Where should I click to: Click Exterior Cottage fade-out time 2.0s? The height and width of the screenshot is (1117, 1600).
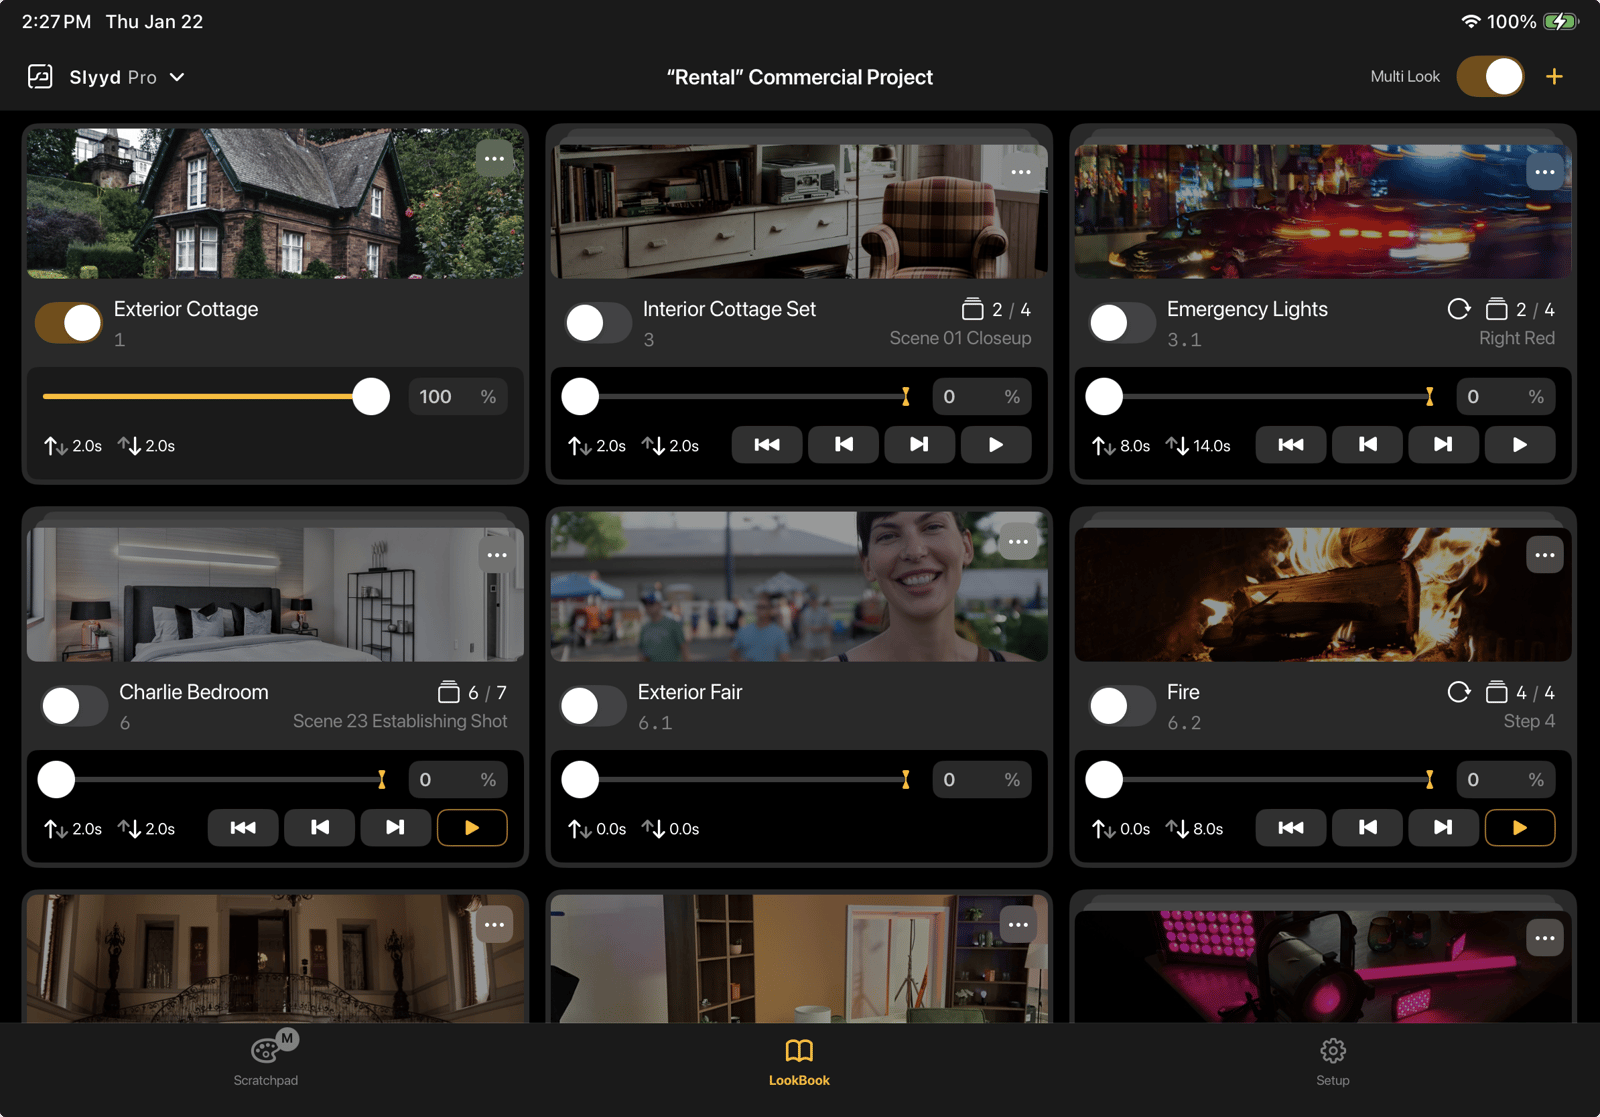[146, 446]
